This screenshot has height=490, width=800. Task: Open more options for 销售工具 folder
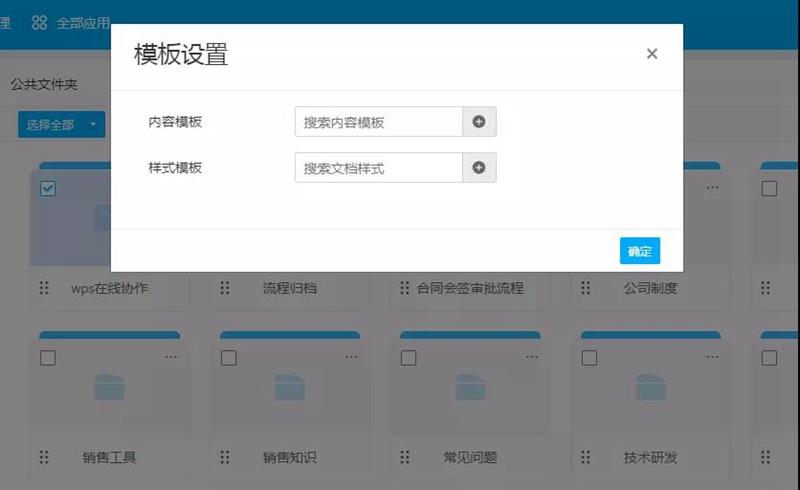pos(171,357)
